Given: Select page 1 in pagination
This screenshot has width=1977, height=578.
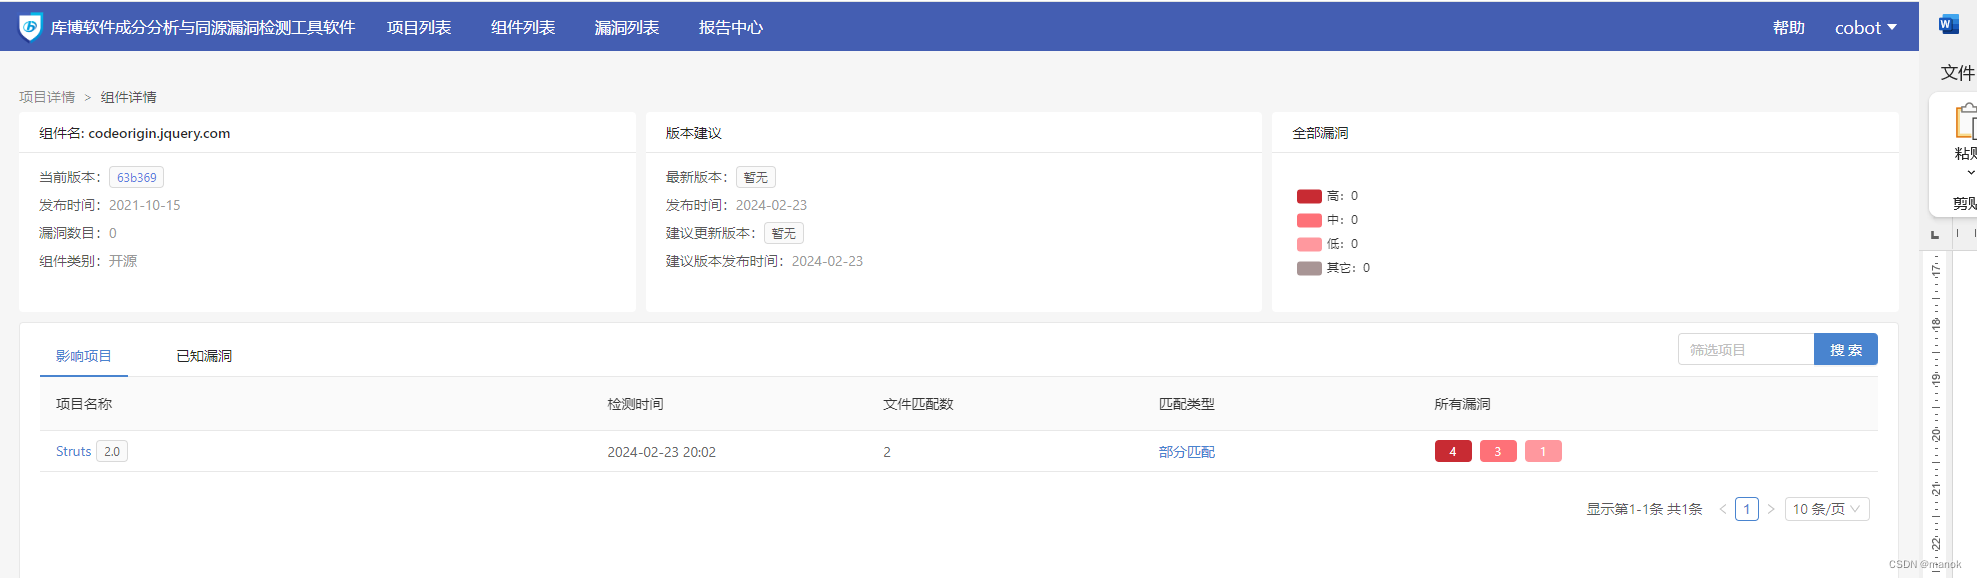Looking at the screenshot, I should coord(1747,509).
